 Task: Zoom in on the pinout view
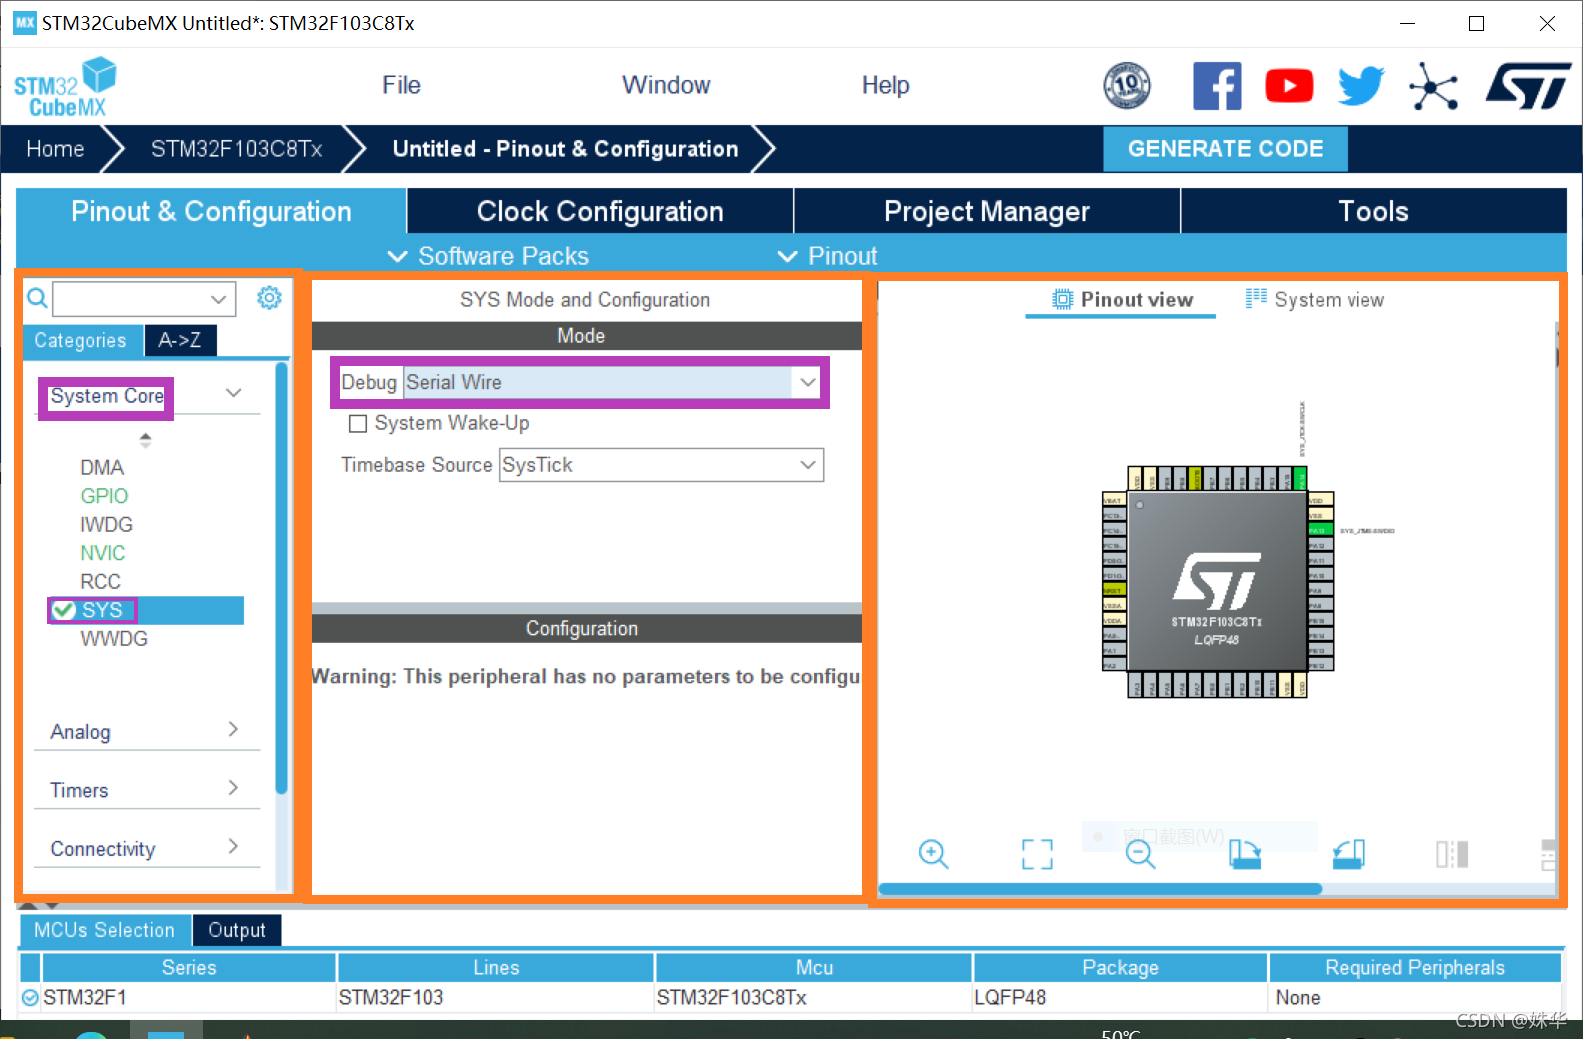tap(933, 854)
